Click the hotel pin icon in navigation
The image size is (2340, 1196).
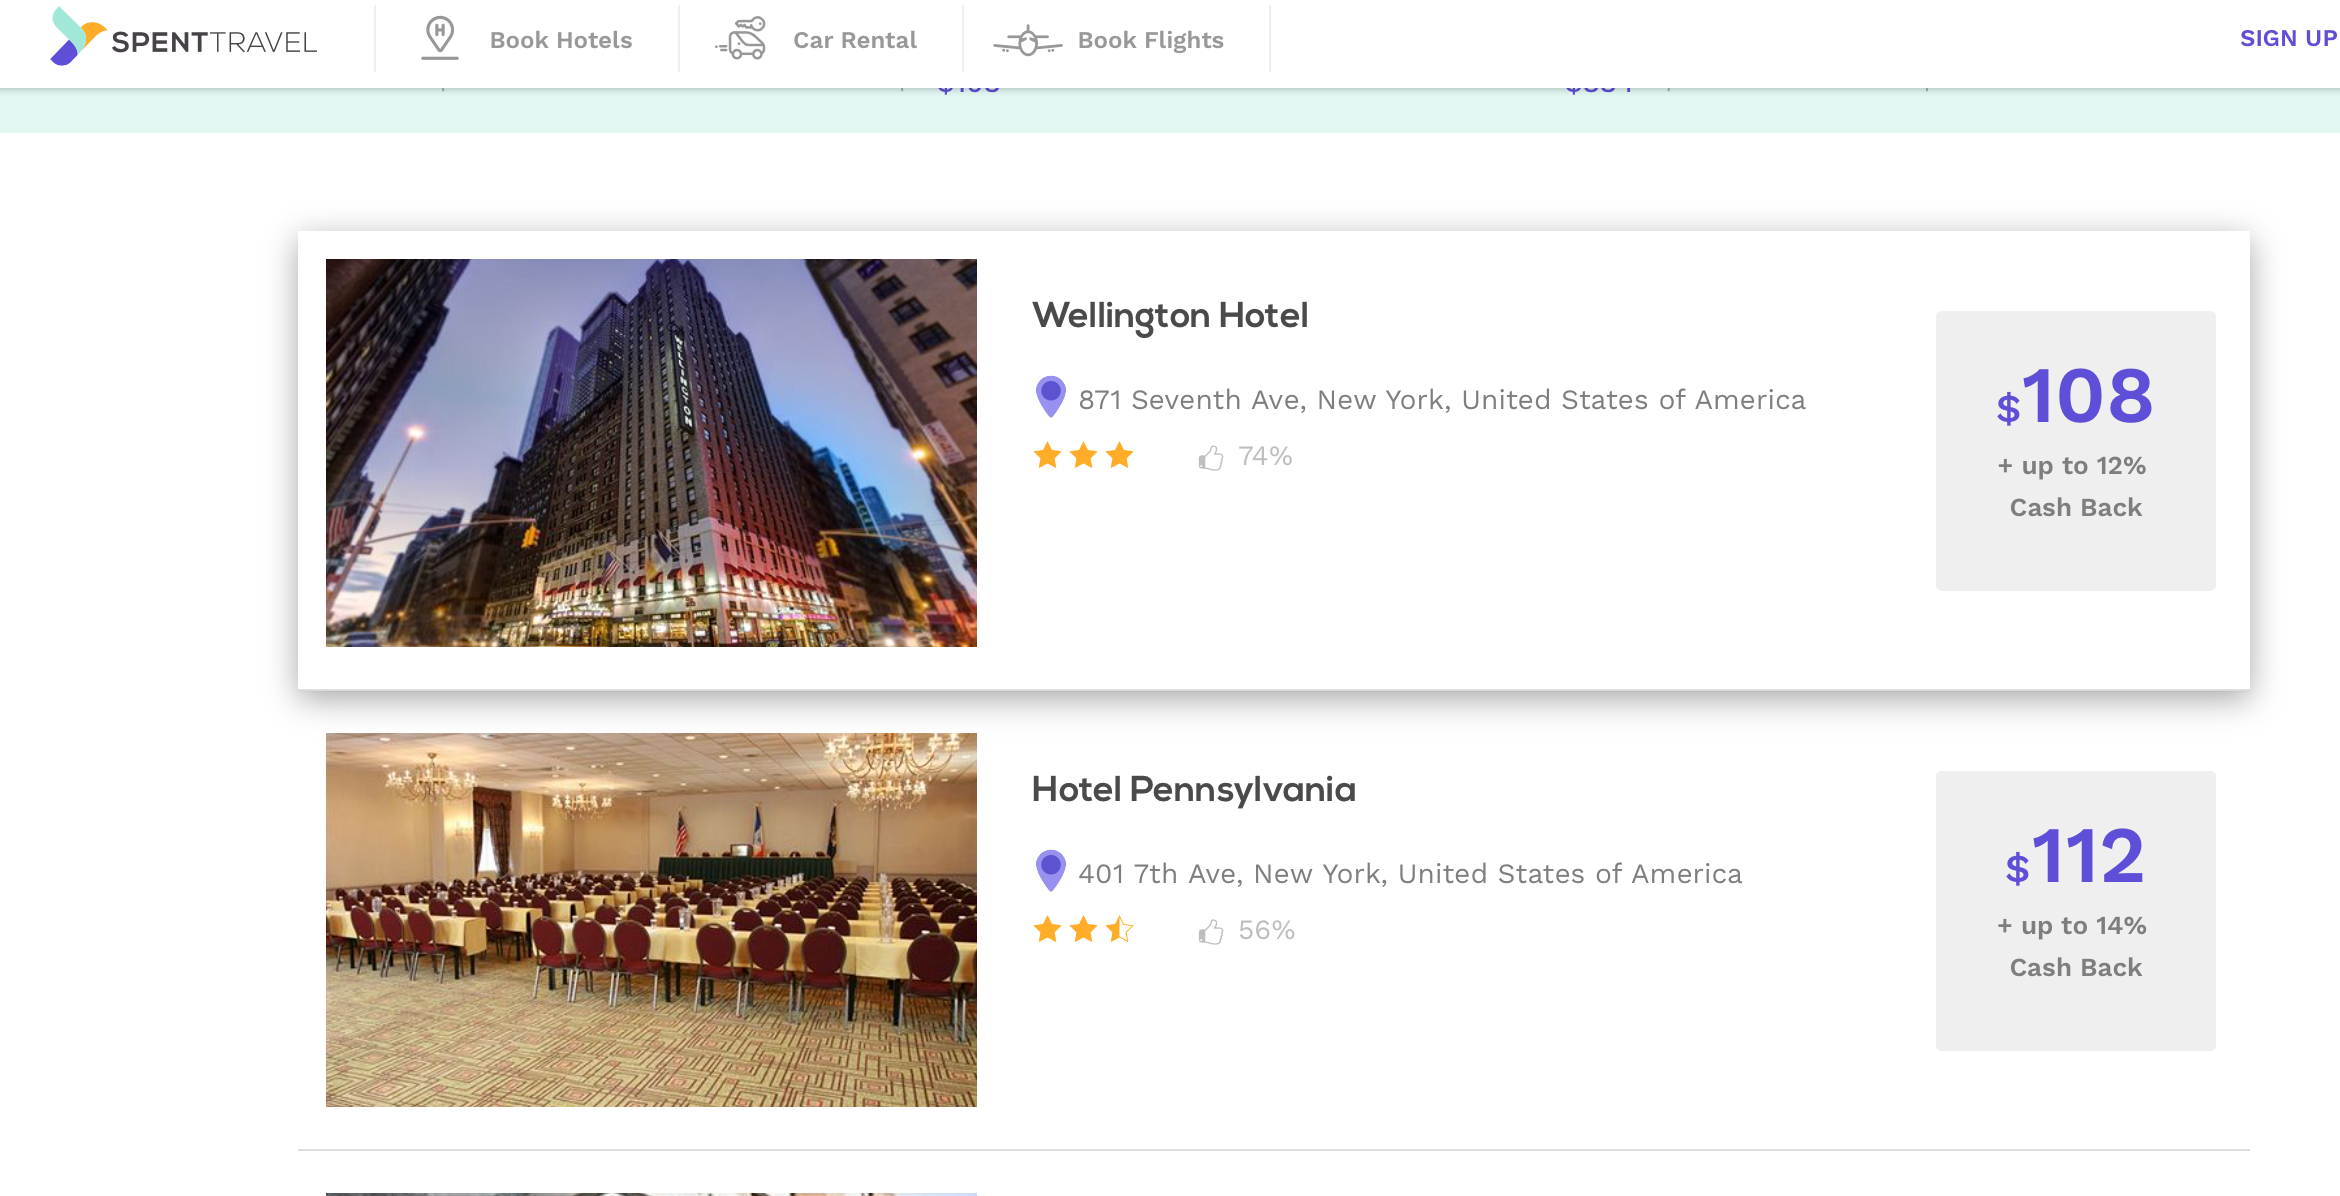click(440, 38)
